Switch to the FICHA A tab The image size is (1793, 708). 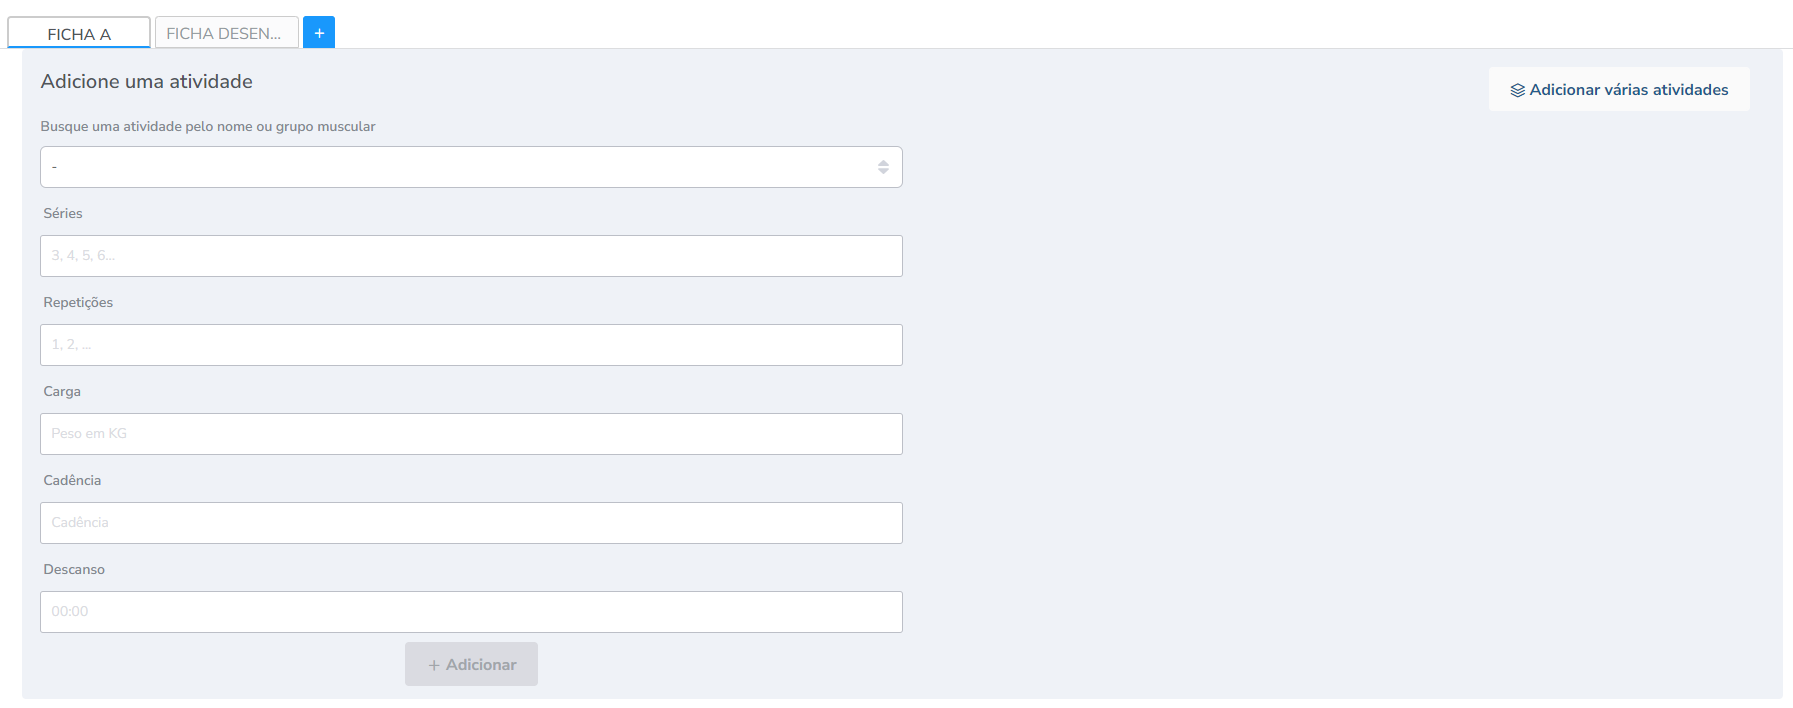(79, 34)
